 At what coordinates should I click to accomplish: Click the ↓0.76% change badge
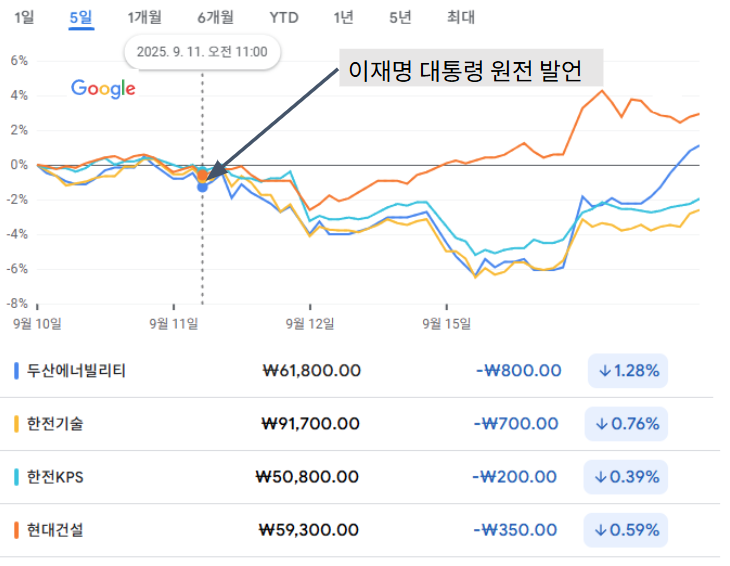point(627,423)
